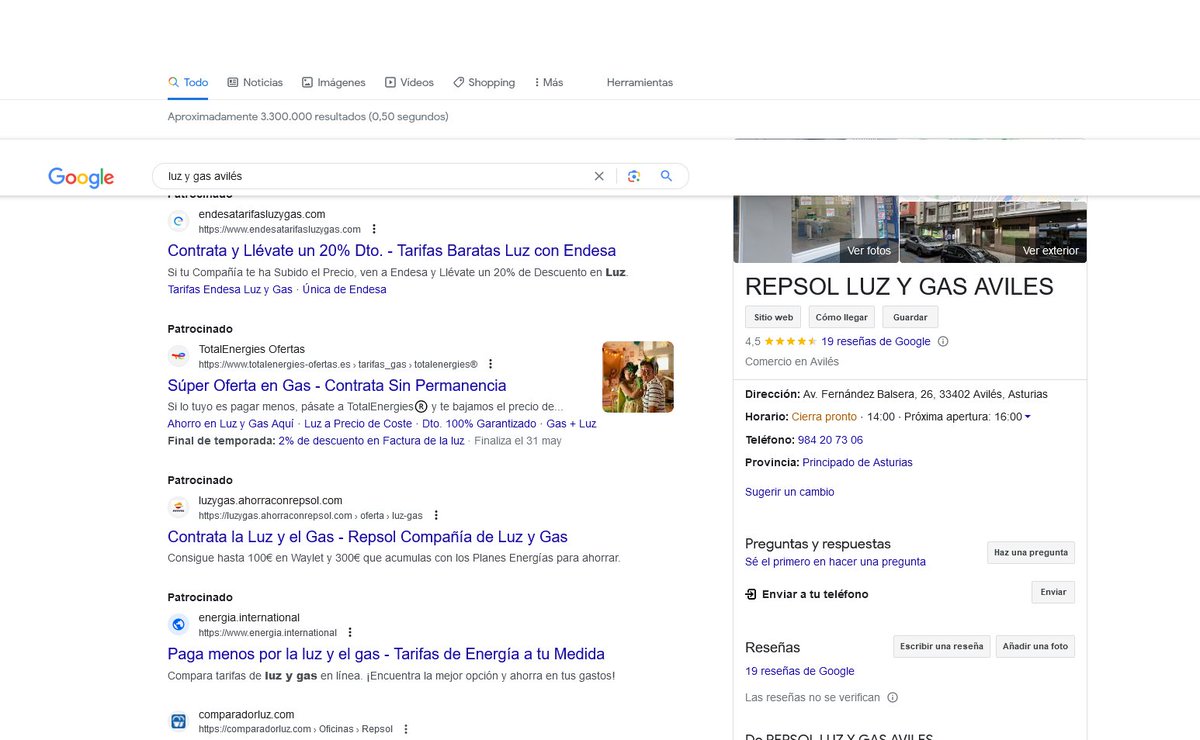The height and width of the screenshot is (740, 1200).
Task: Click the Repsol favicon on luzygas result
Action: tap(178, 507)
